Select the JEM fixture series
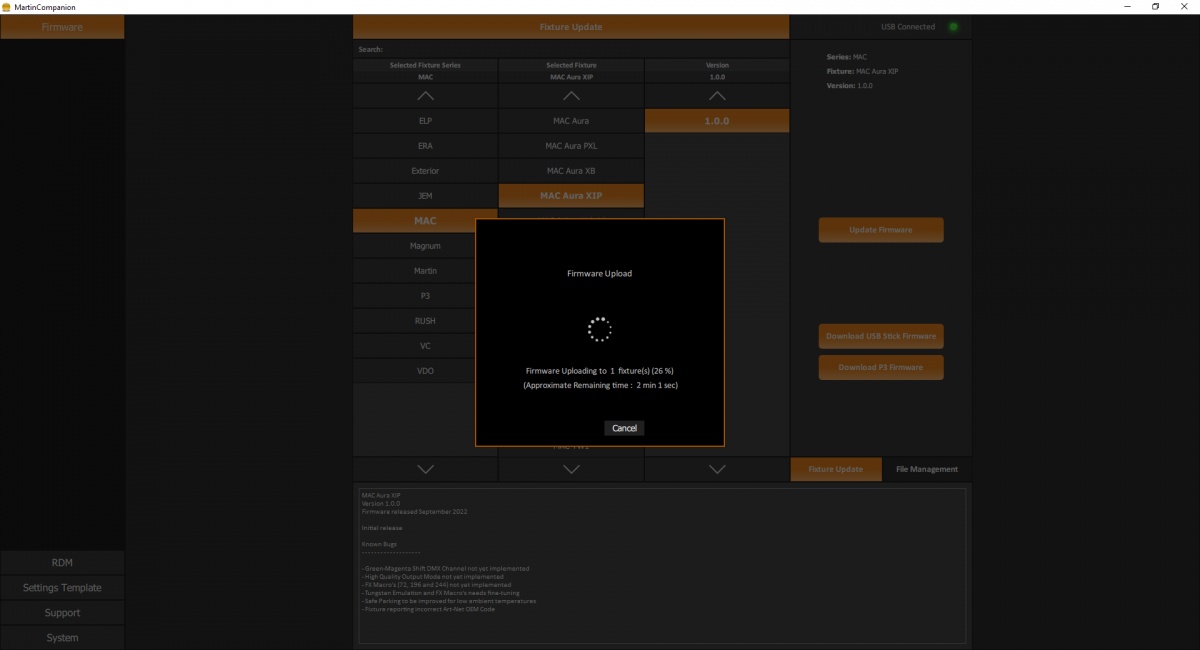Screen dimensions: 1200x650 click(x=425, y=196)
